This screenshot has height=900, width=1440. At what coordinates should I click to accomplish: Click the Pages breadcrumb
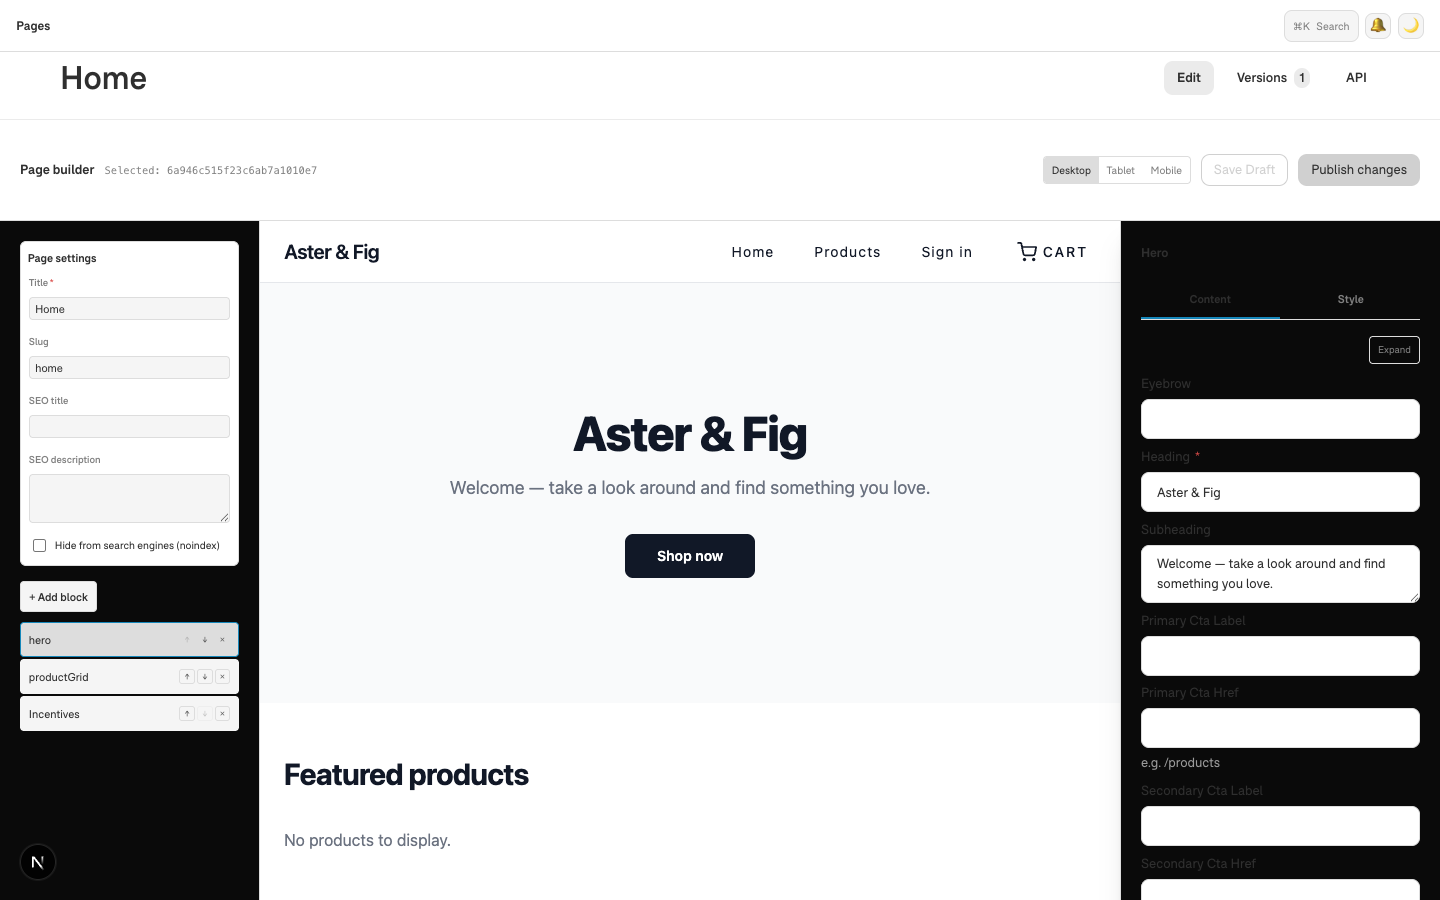point(33,26)
